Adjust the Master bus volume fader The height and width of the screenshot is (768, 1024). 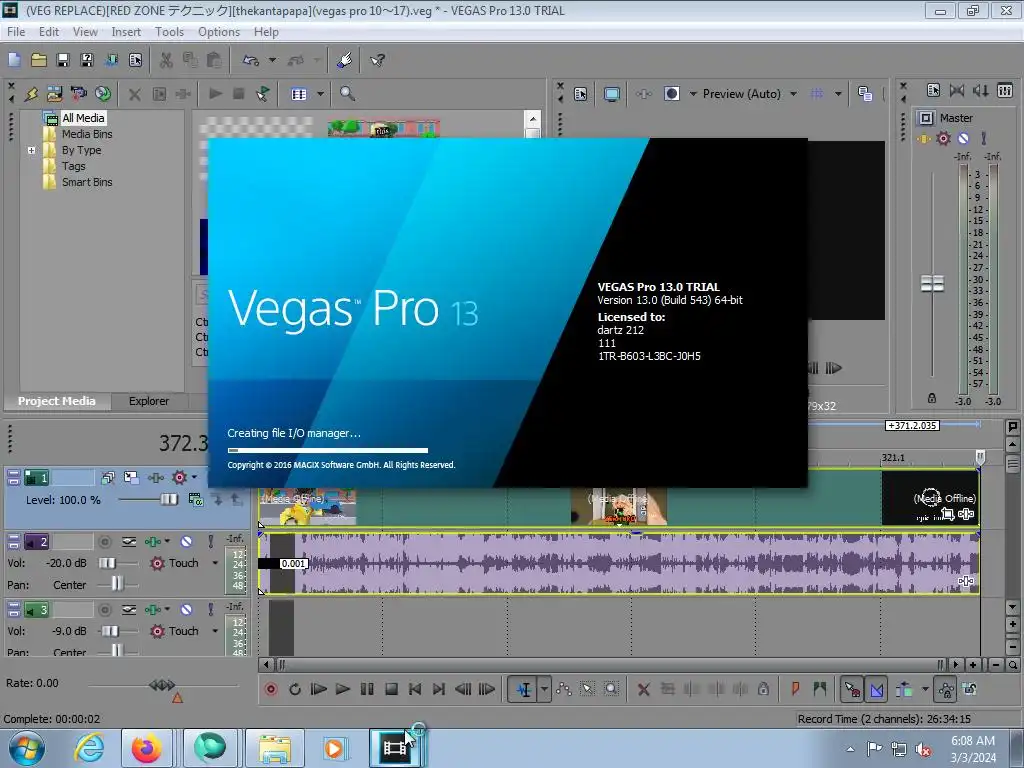tap(932, 283)
